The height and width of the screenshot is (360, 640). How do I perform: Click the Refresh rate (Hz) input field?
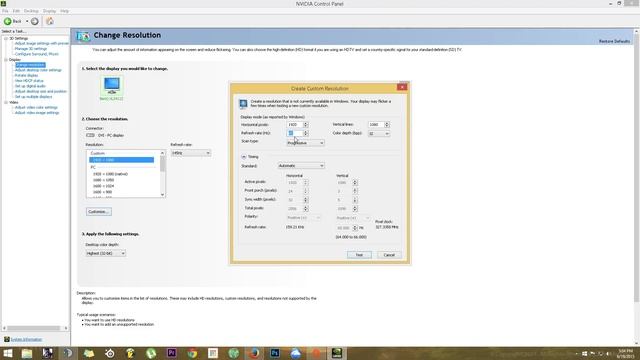click(294, 133)
